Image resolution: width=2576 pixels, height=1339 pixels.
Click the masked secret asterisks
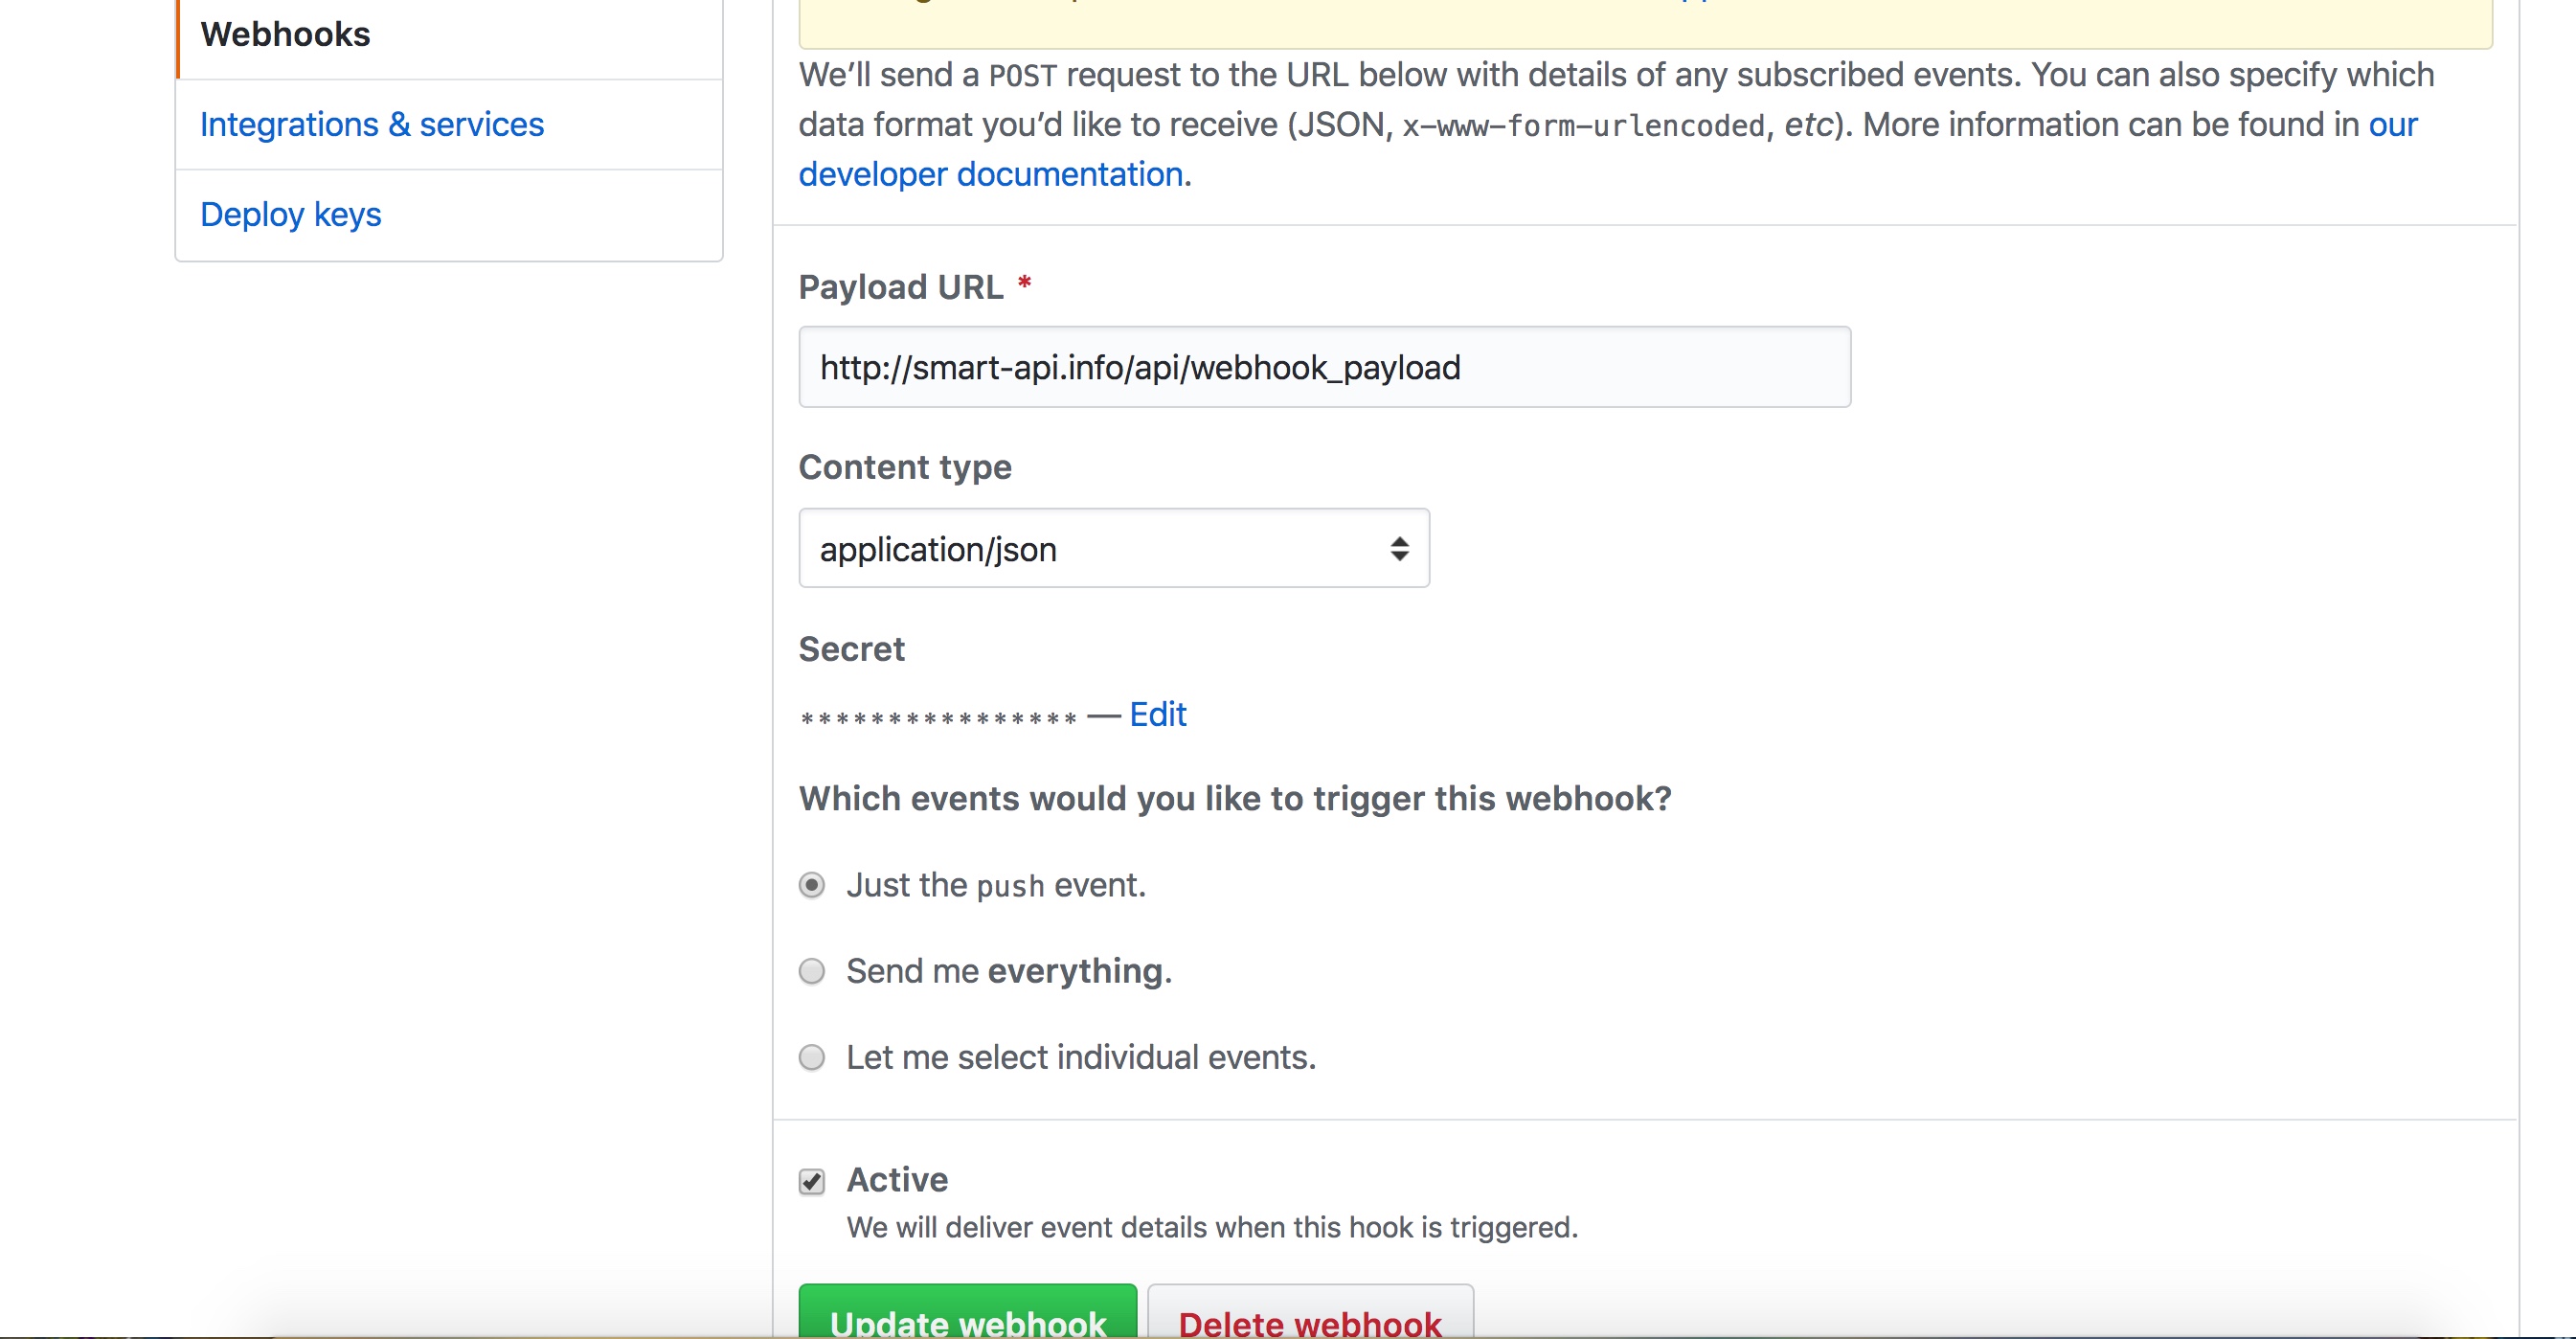tap(935, 715)
